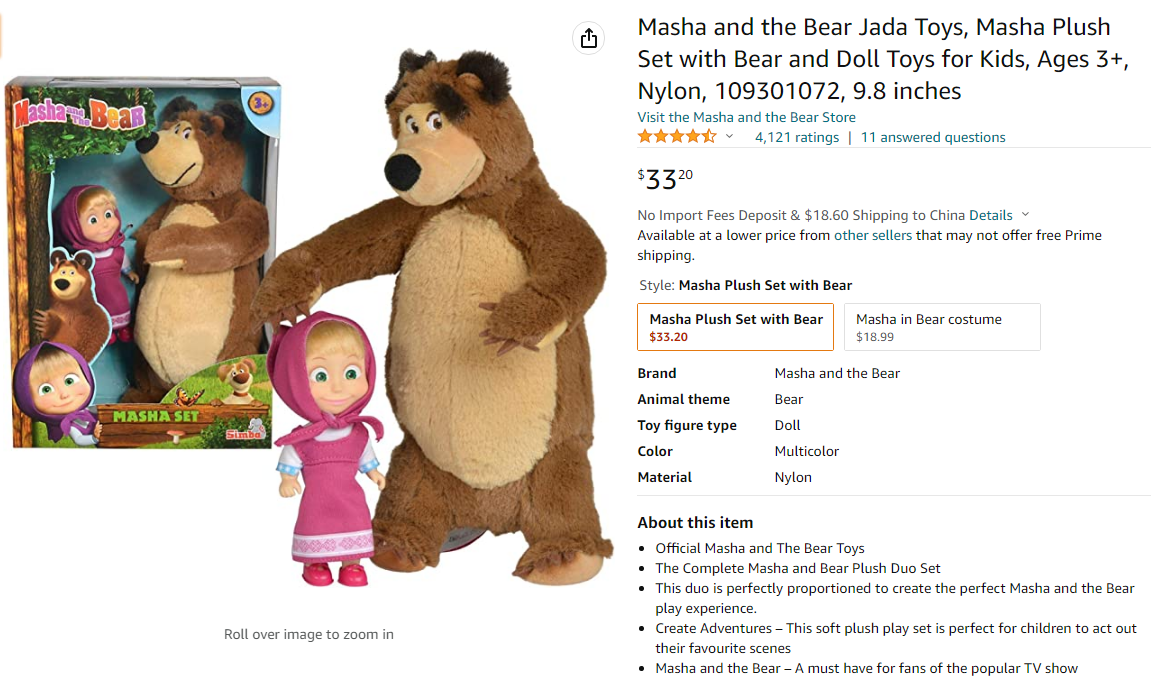The width and height of the screenshot is (1162, 697).
Task: Open the 4,121 ratings link
Action: click(x=797, y=138)
